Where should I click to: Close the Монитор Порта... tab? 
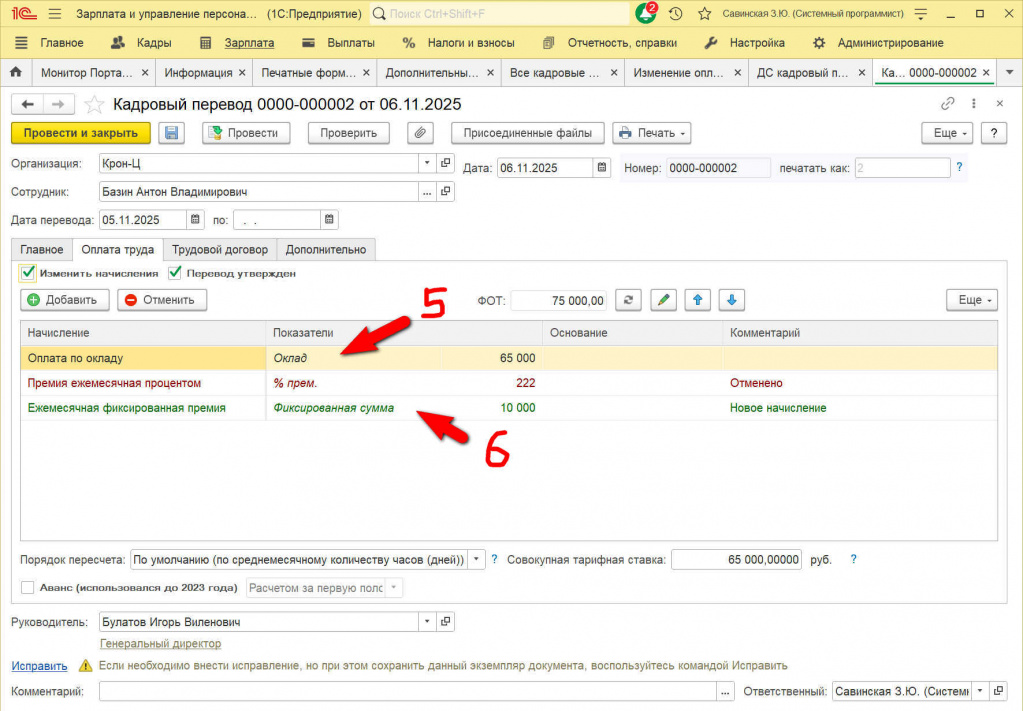pos(145,73)
